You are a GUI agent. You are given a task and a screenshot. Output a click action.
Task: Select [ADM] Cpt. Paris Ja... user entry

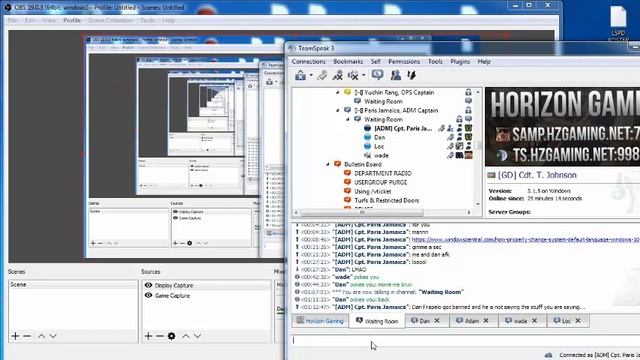402,129
